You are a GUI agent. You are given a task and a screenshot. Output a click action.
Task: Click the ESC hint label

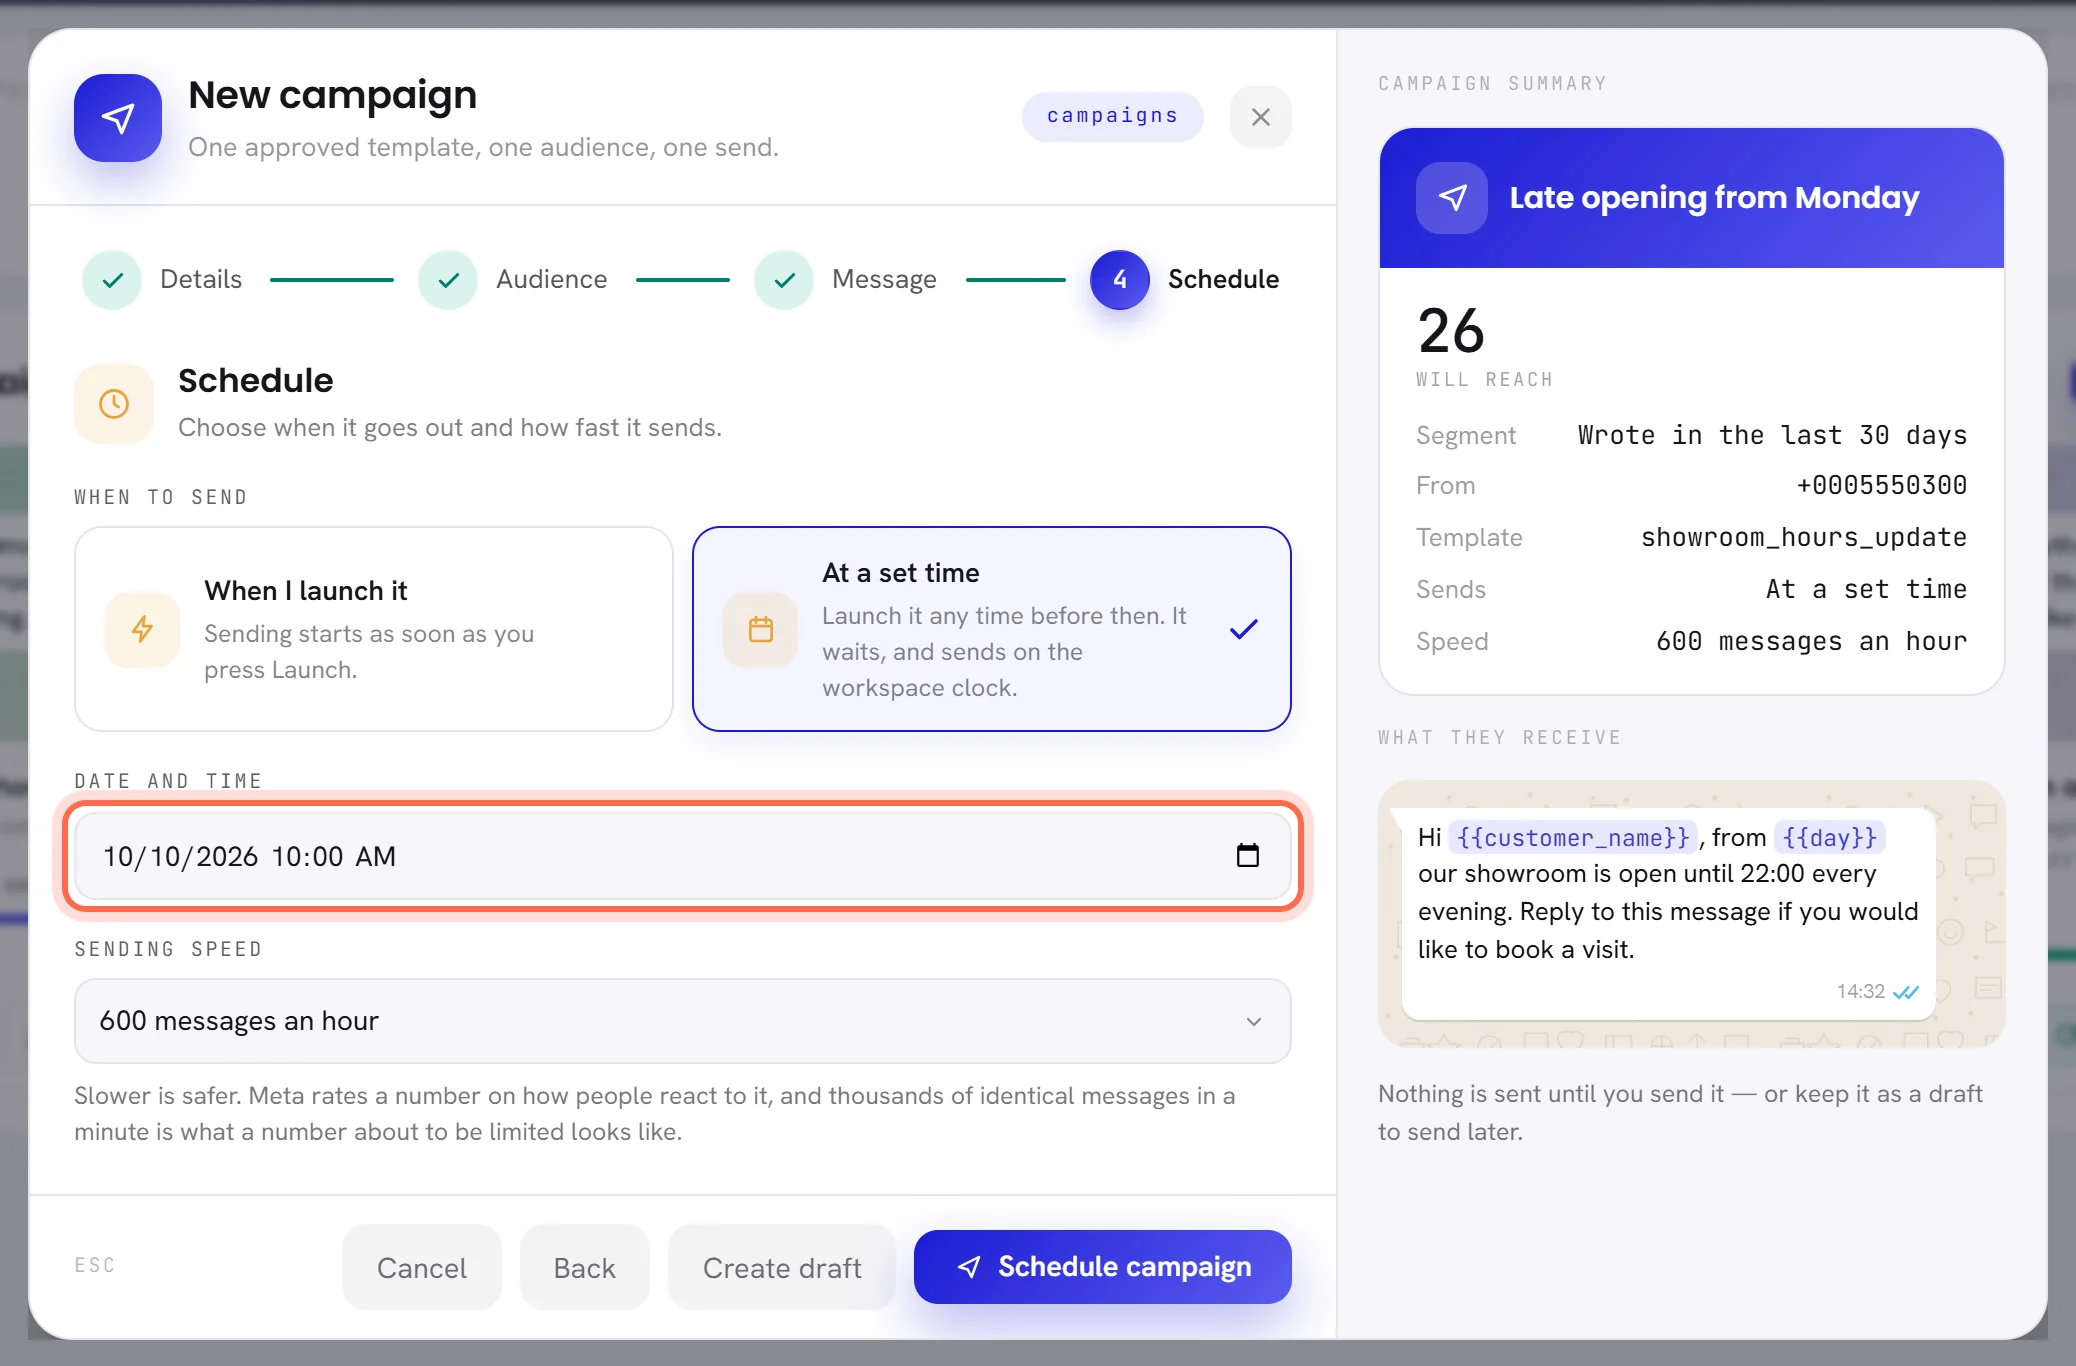(95, 1265)
